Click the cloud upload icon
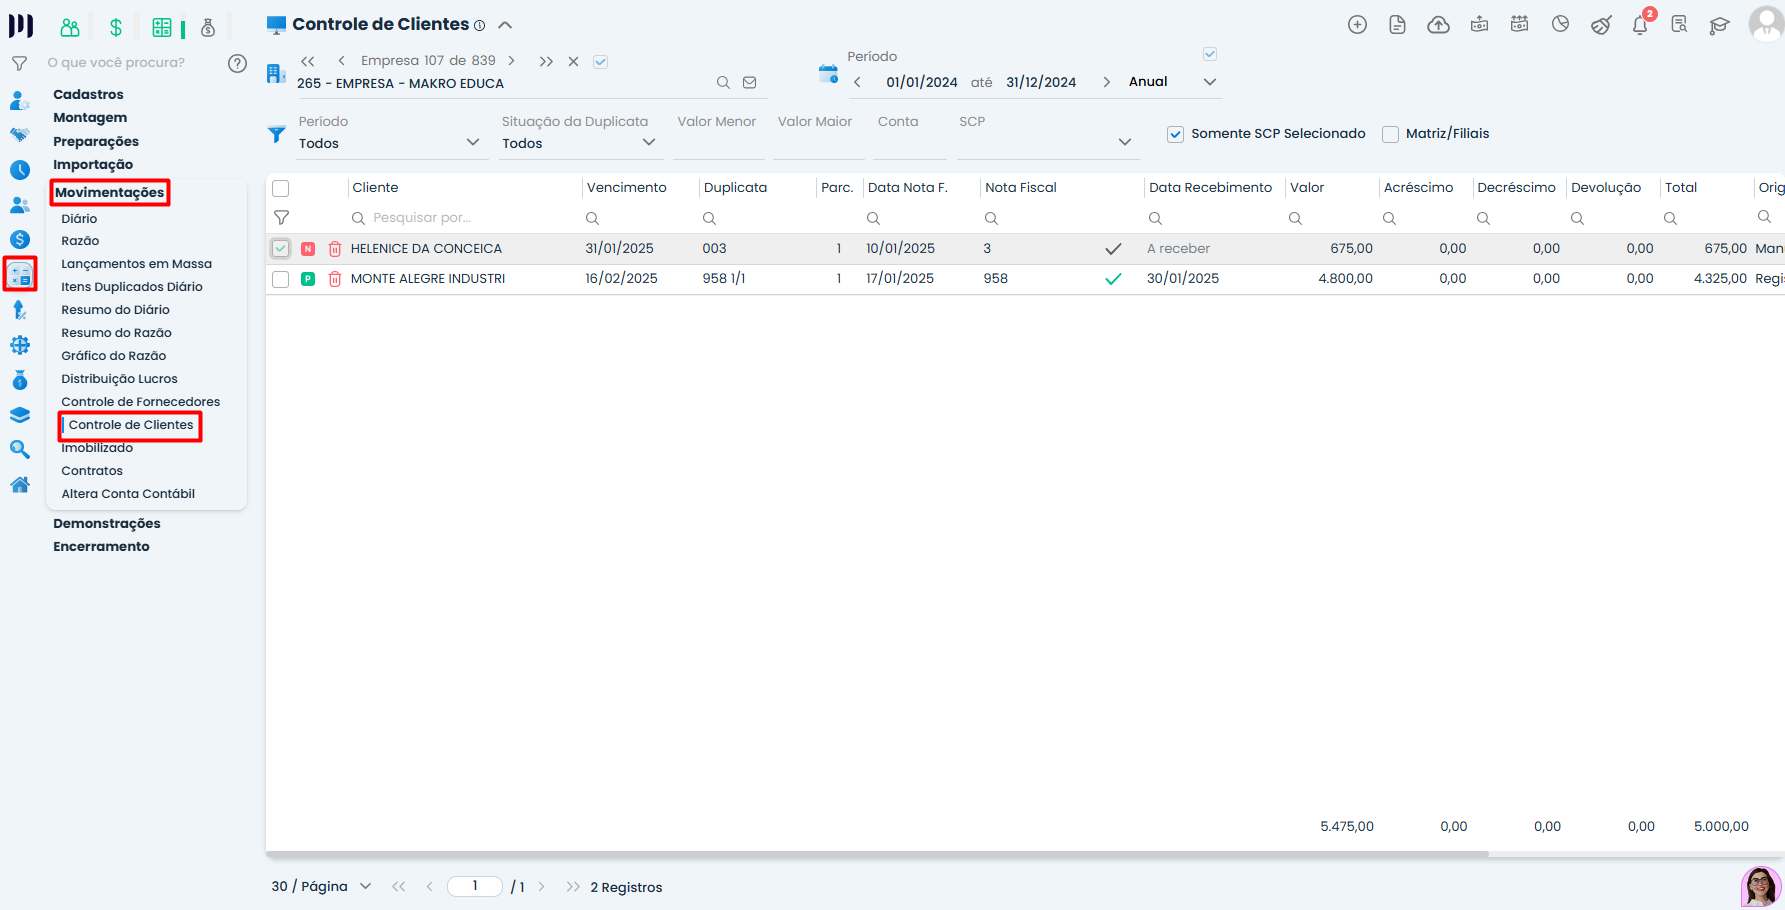The width and height of the screenshot is (1785, 910). pyautogui.click(x=1438, y=25)
